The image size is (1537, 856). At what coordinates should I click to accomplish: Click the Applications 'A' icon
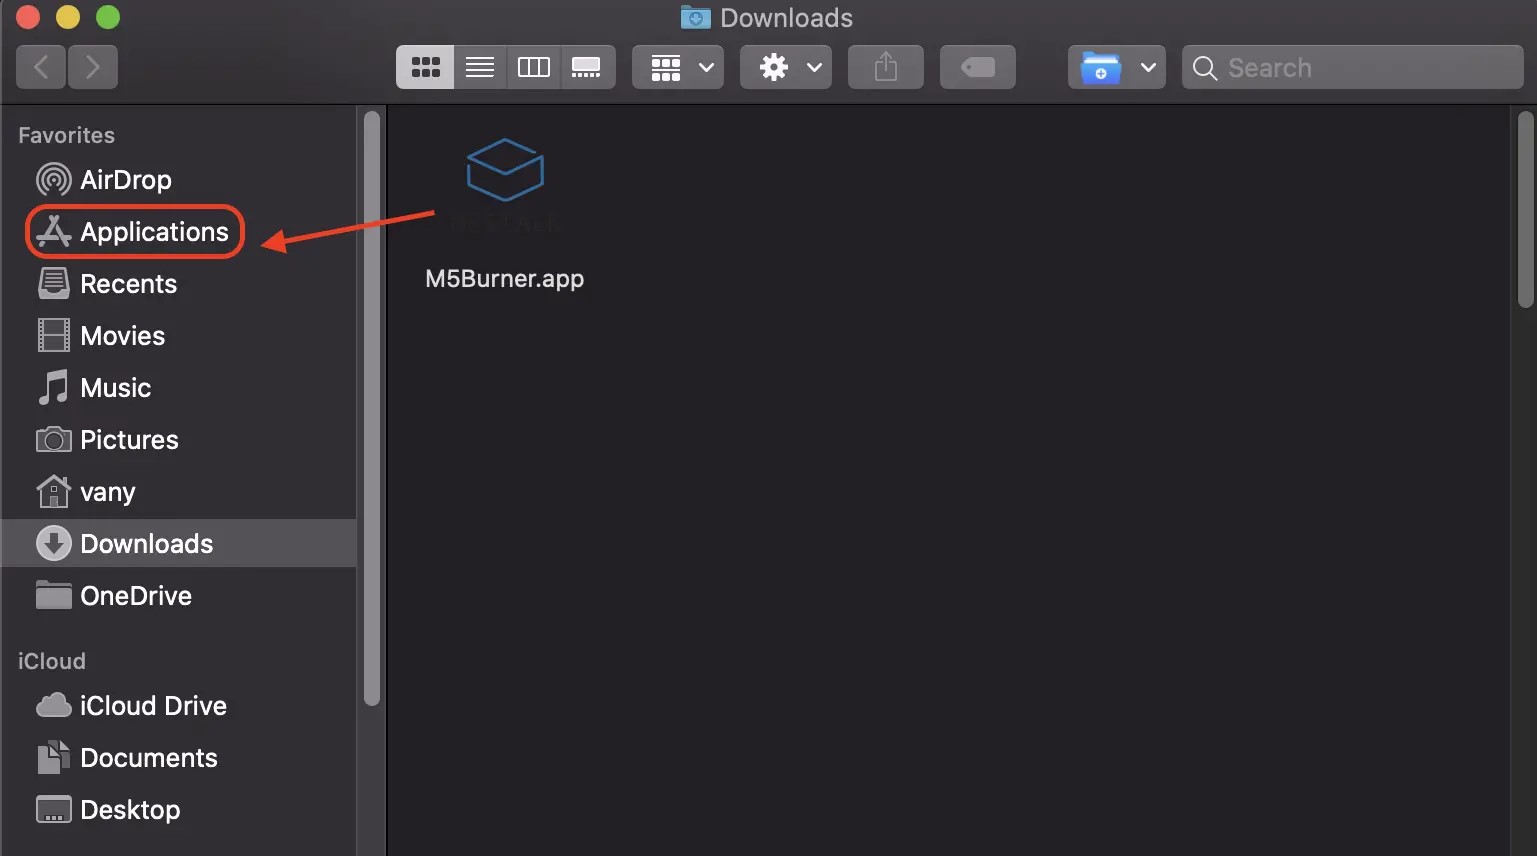point(53,232)
